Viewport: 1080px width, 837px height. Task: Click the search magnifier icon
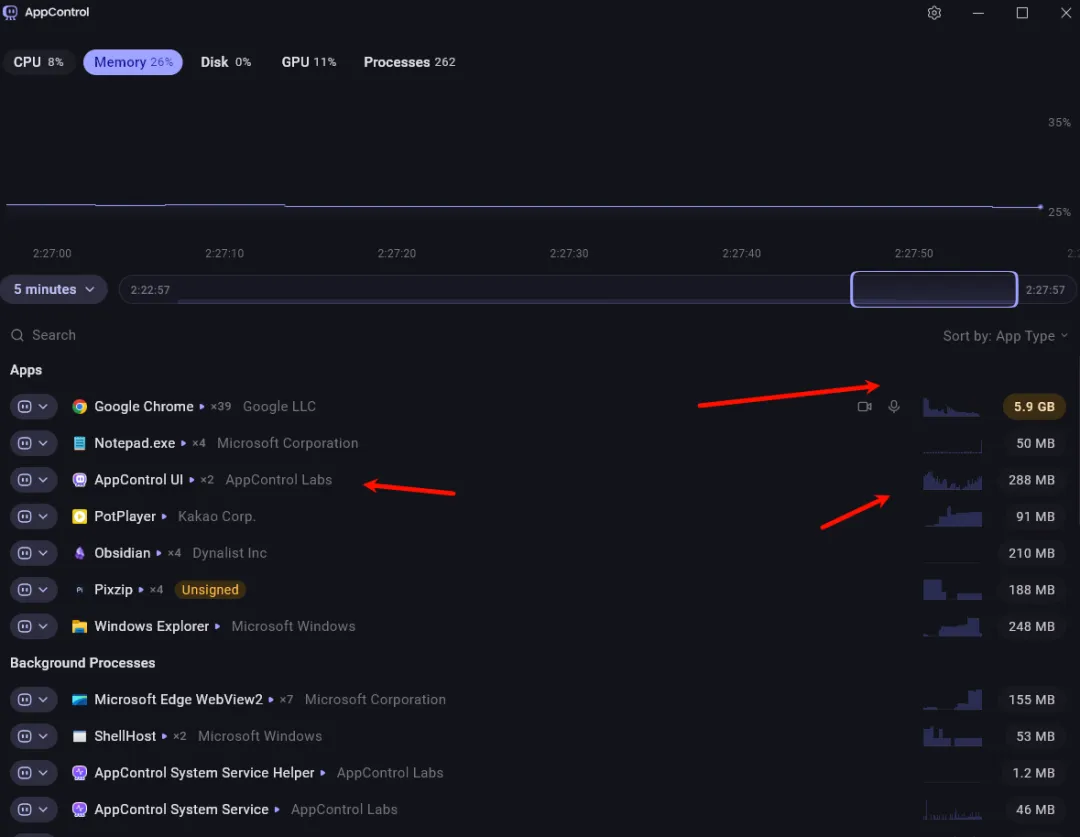click(17, 335)
